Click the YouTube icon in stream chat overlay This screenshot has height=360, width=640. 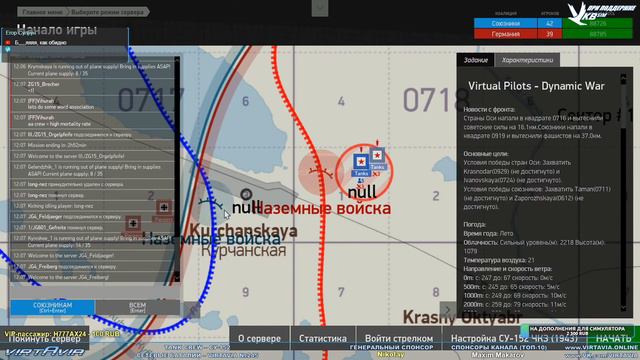(x=8, y=42)
